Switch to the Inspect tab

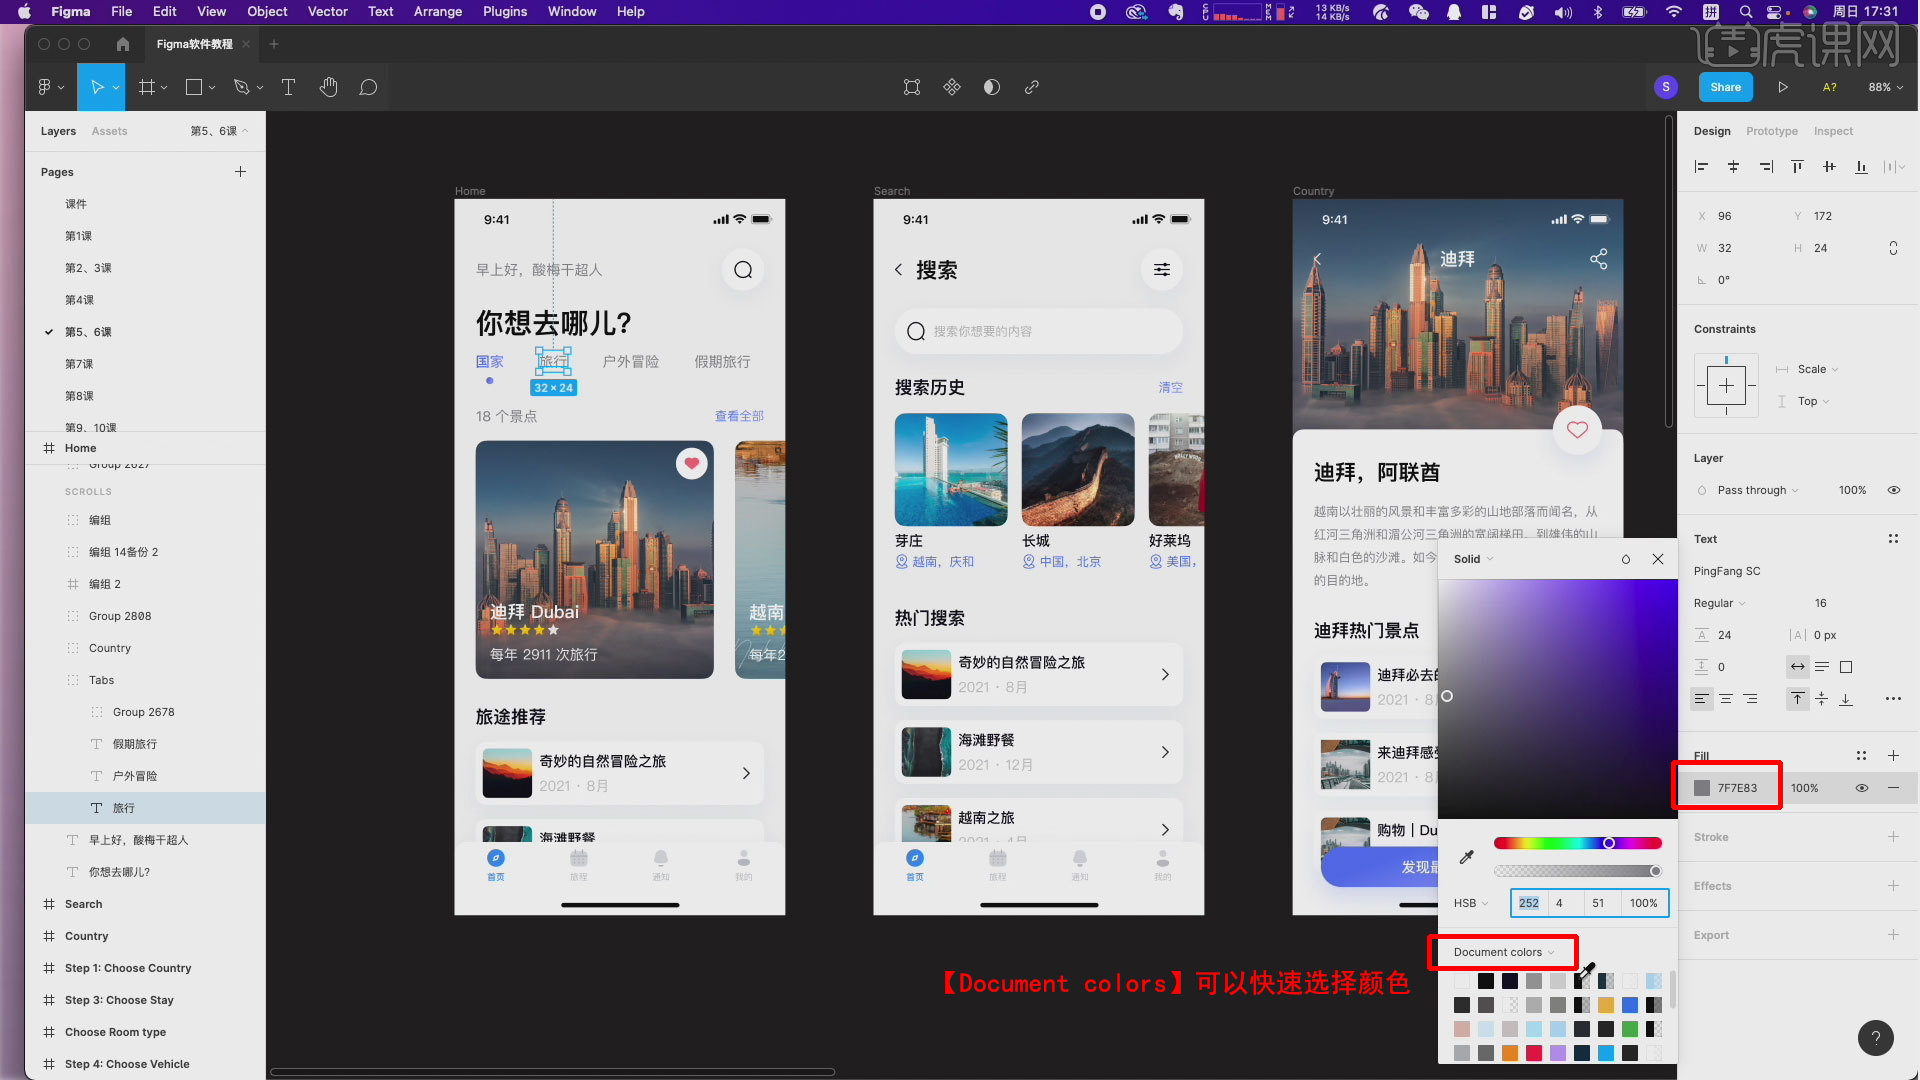(x=1833, y=131)
